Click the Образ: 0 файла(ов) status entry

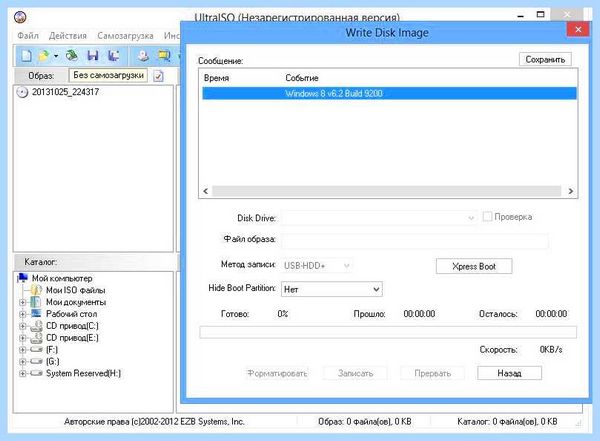click(365, 422)
